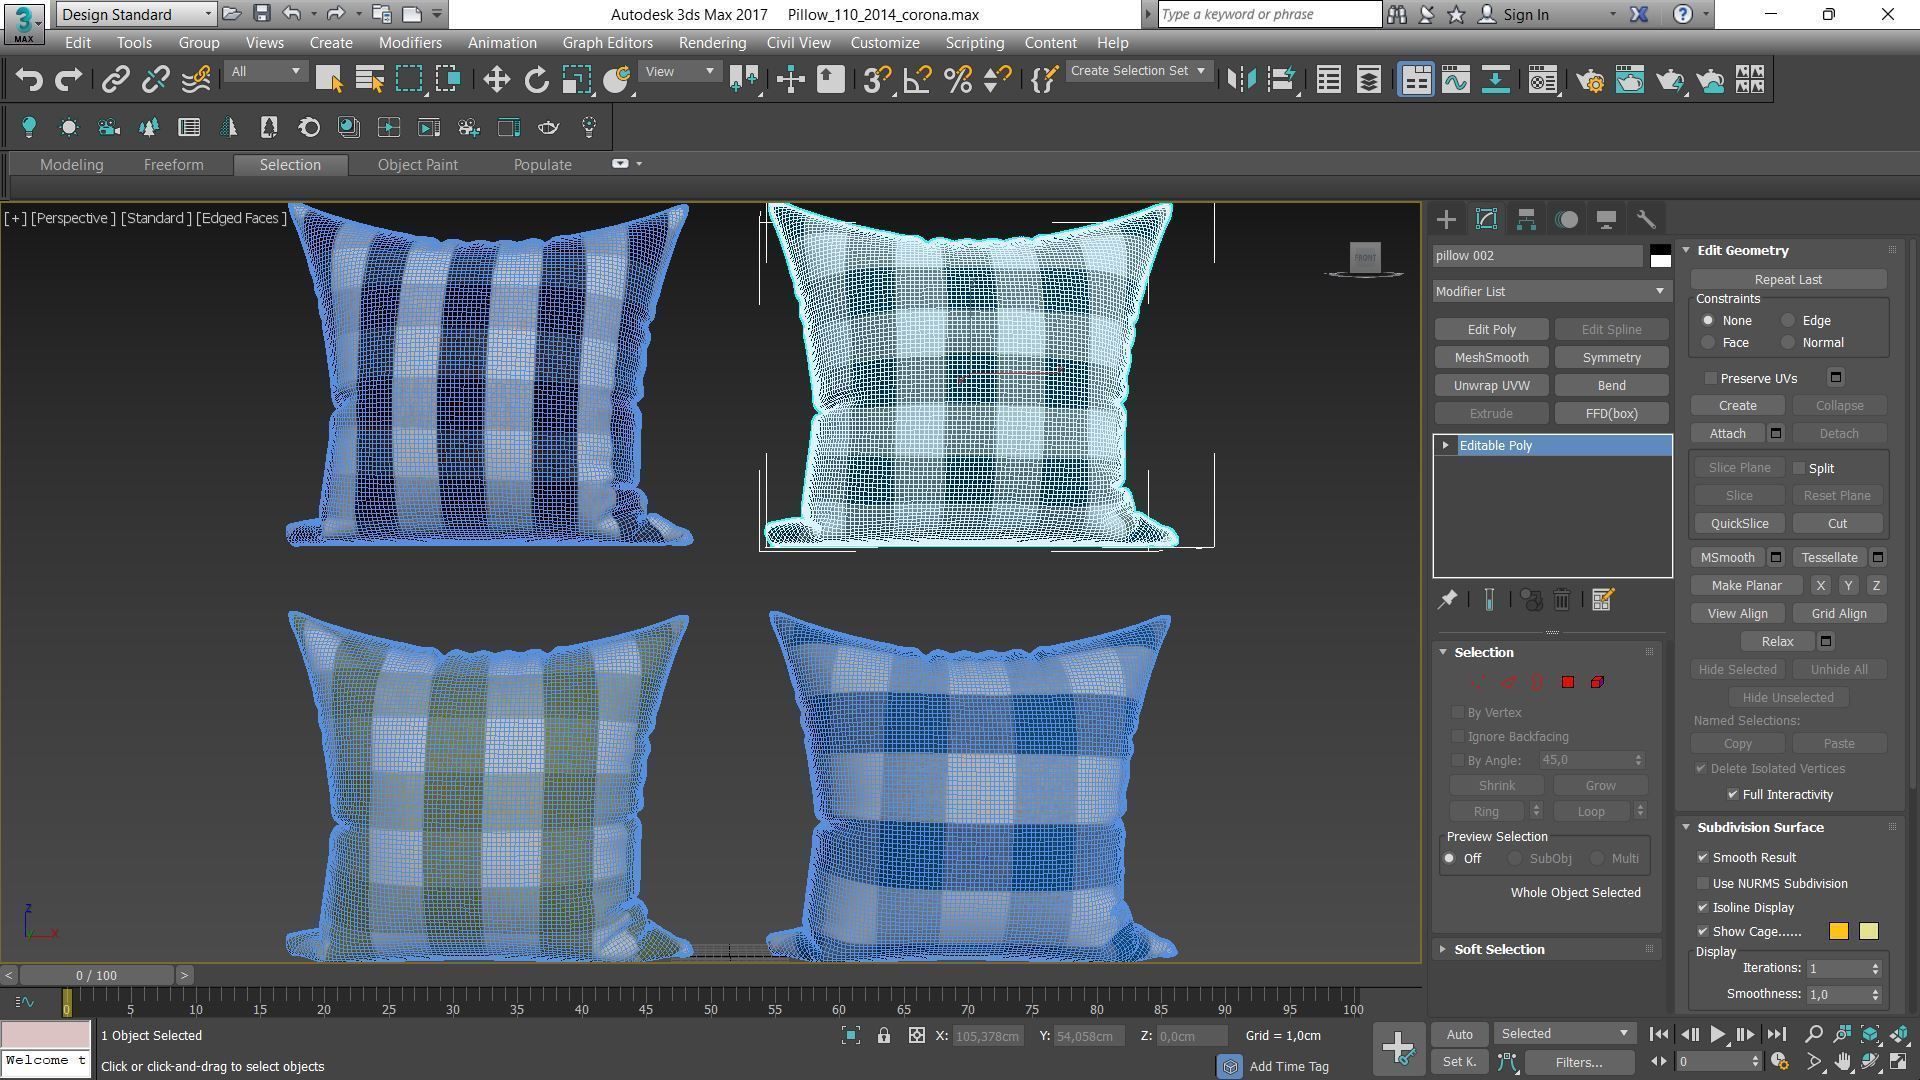Open Curve Editor from main toolbar
Screen dimensions: 1920x1080
pos(1456,80)
